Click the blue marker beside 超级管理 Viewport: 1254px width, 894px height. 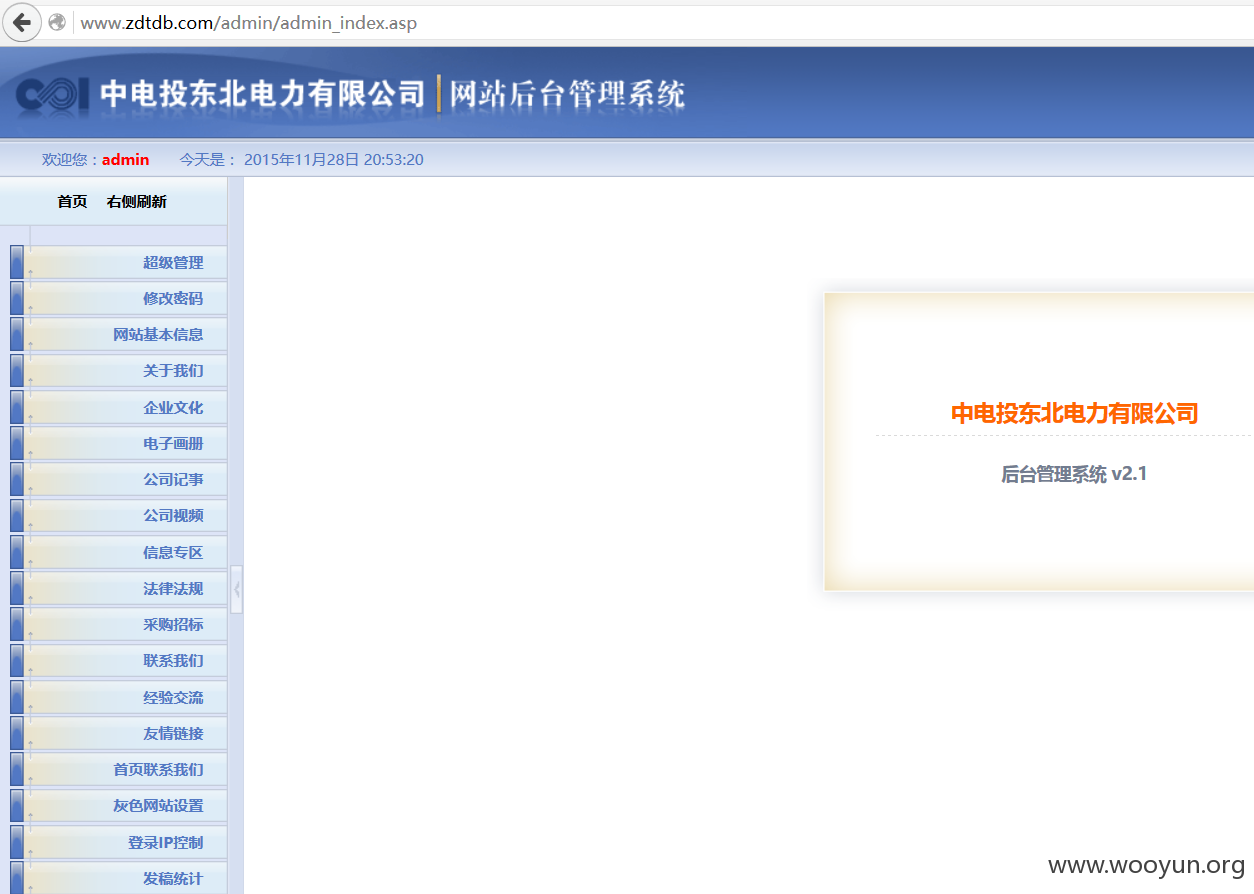[x=17, y=262]
